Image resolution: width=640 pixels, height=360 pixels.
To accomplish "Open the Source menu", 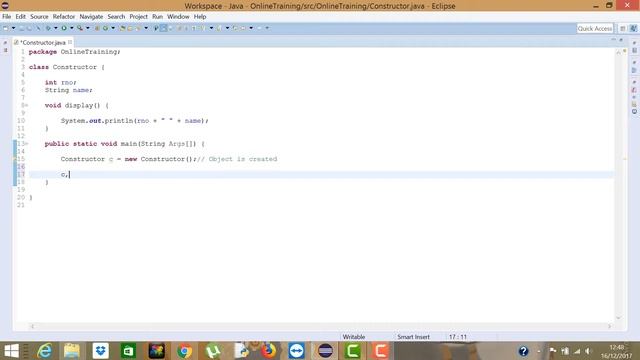I will pyautogui.click(x=39, y=17).
